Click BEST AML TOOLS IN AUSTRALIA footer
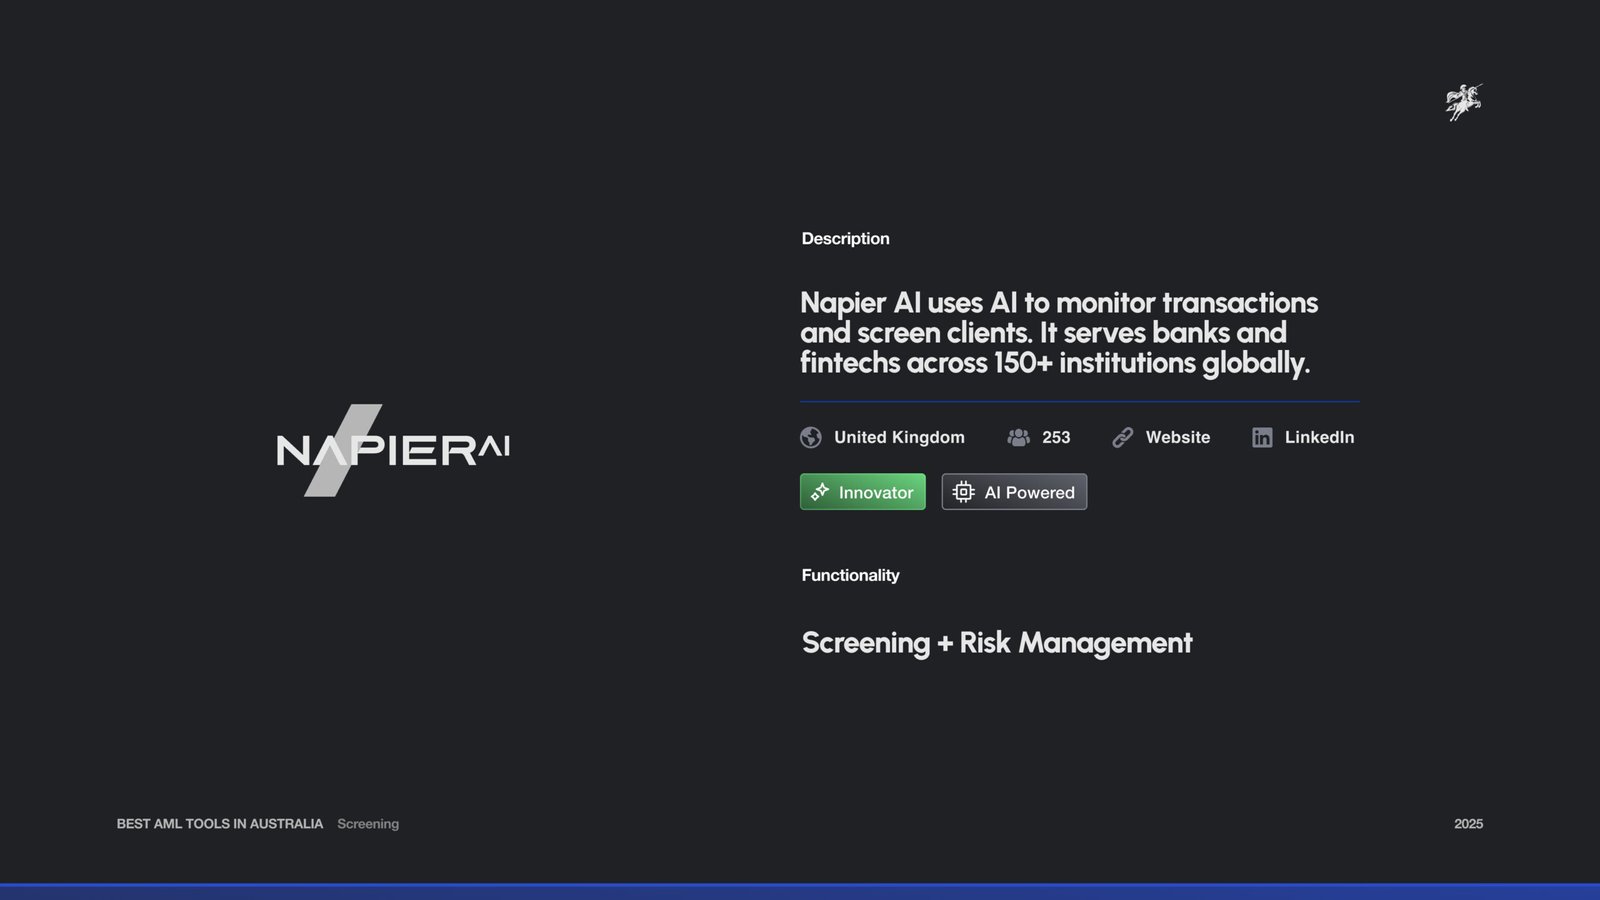This screenshot has height=900, width=1600. click(x=220, y=824)
